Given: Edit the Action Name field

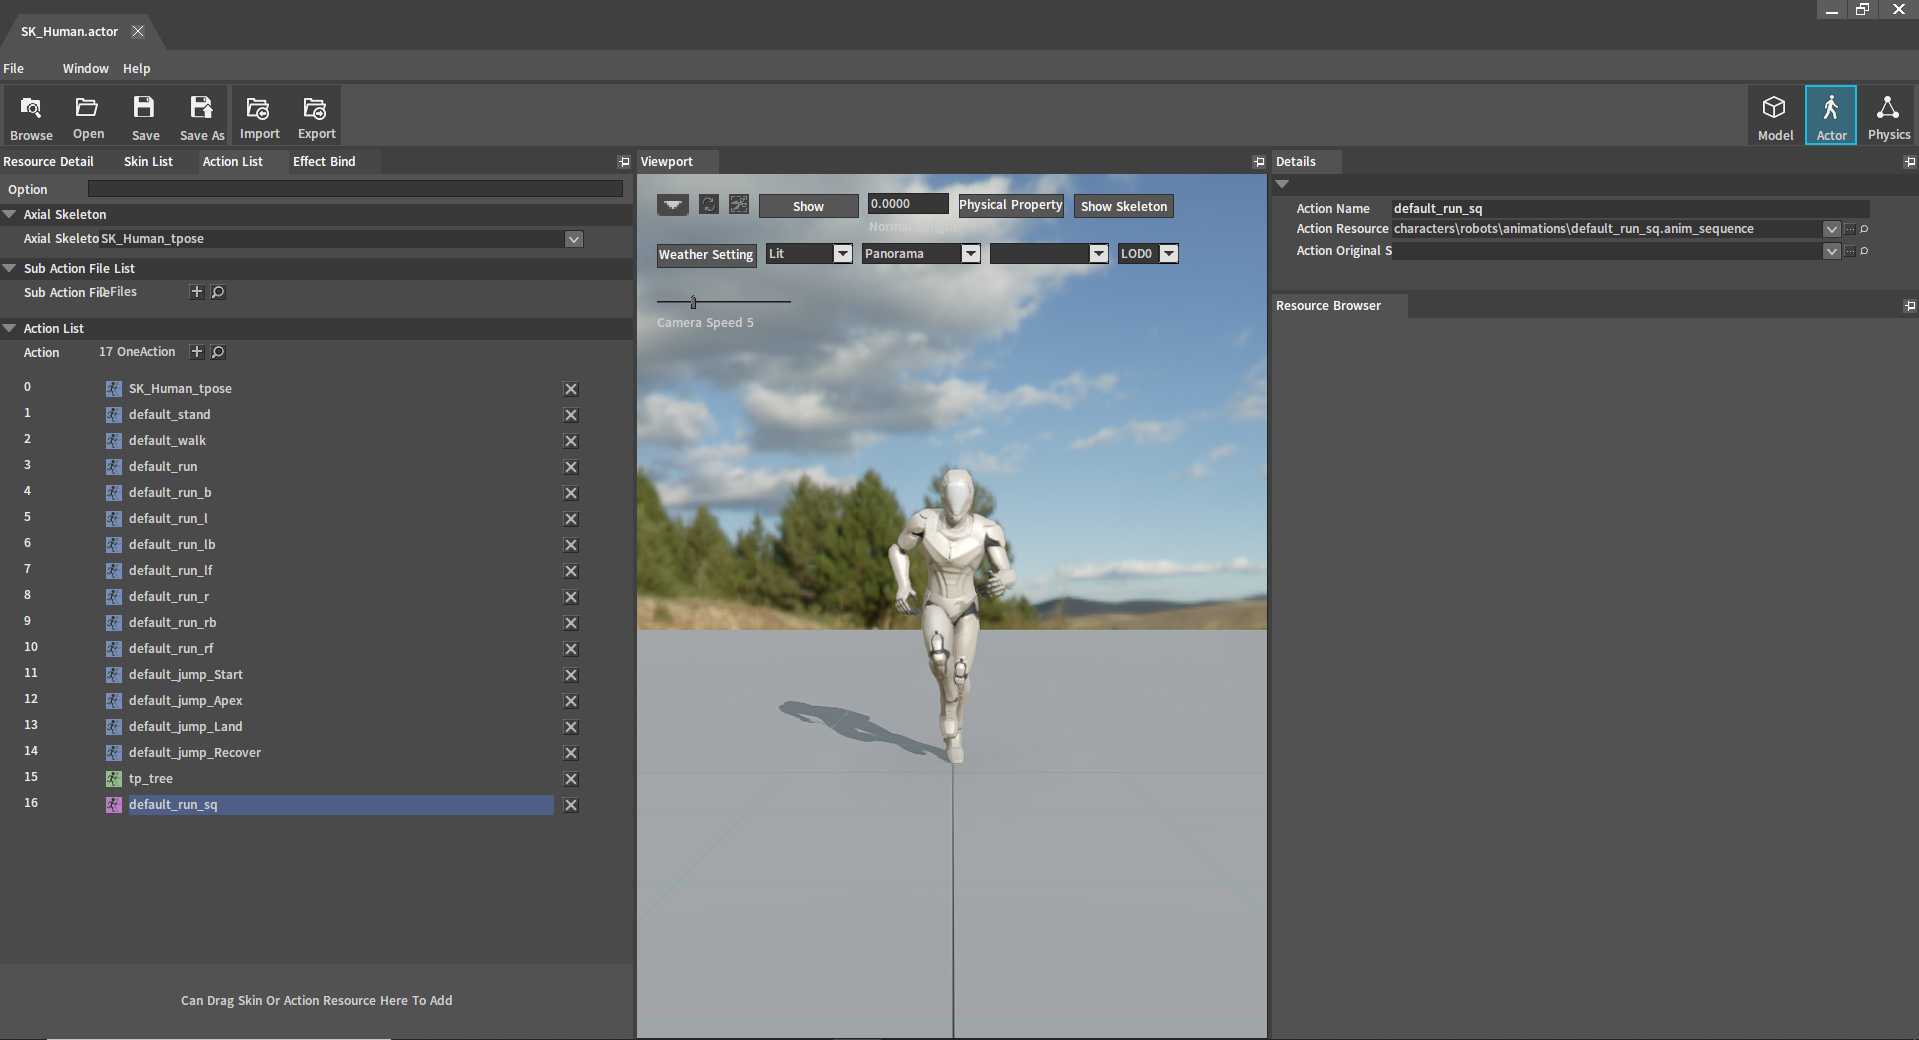Looking at the screenshot, I should (1630, 208).
